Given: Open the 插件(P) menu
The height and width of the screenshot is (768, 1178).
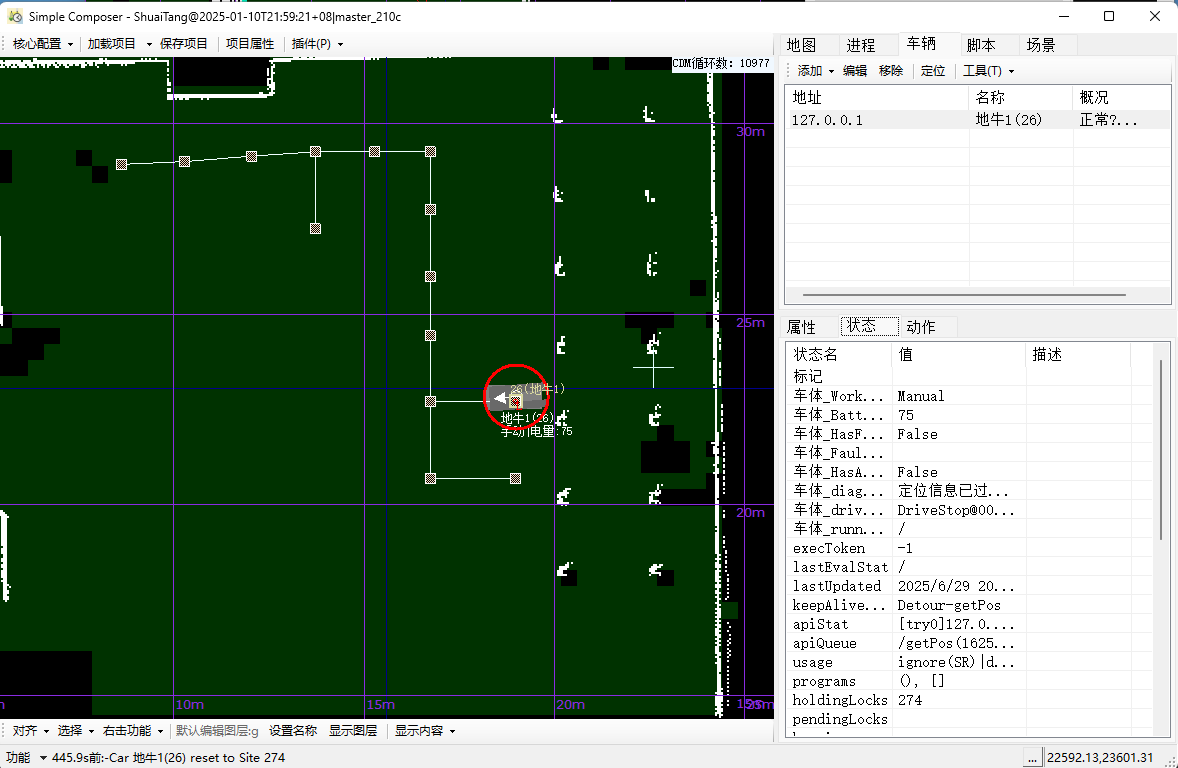Looking at the screenshot, I should pyautogui.click(x=317, y=44).
